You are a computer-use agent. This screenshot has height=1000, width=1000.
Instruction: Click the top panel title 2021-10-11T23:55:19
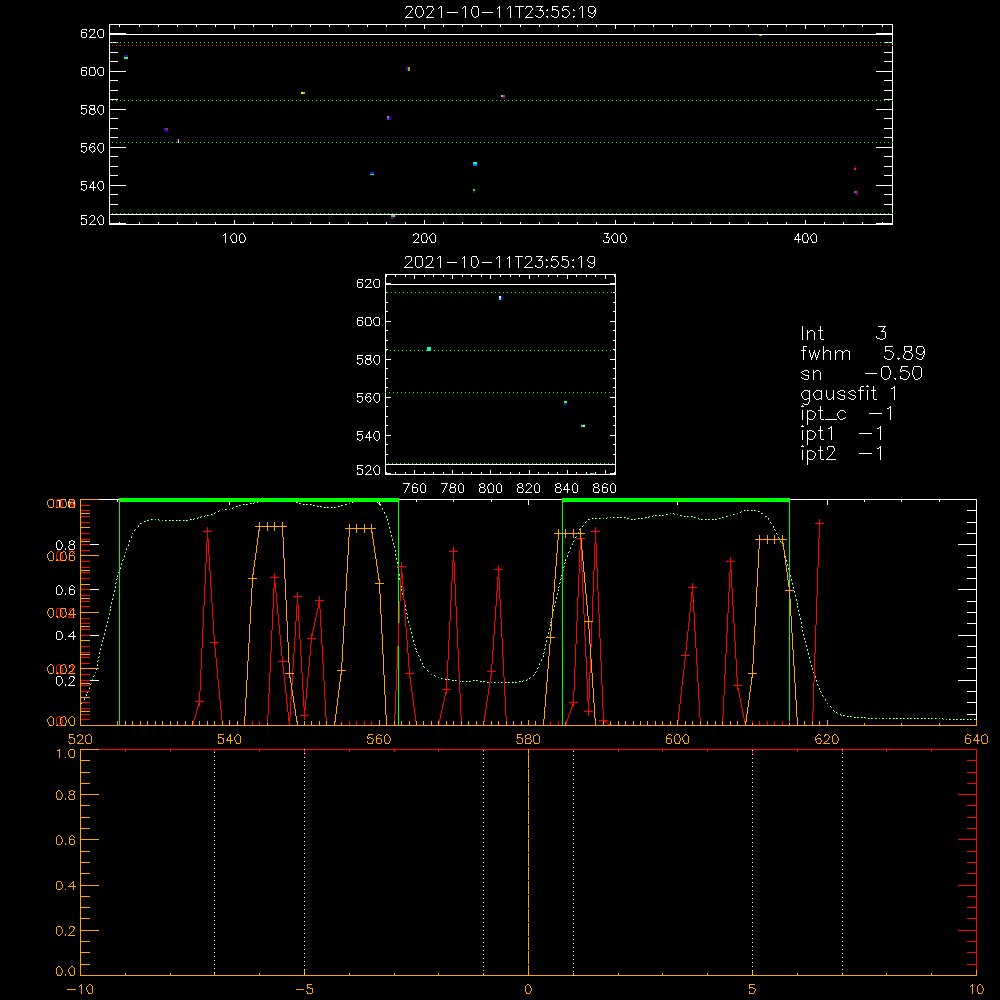click(500, 12)
